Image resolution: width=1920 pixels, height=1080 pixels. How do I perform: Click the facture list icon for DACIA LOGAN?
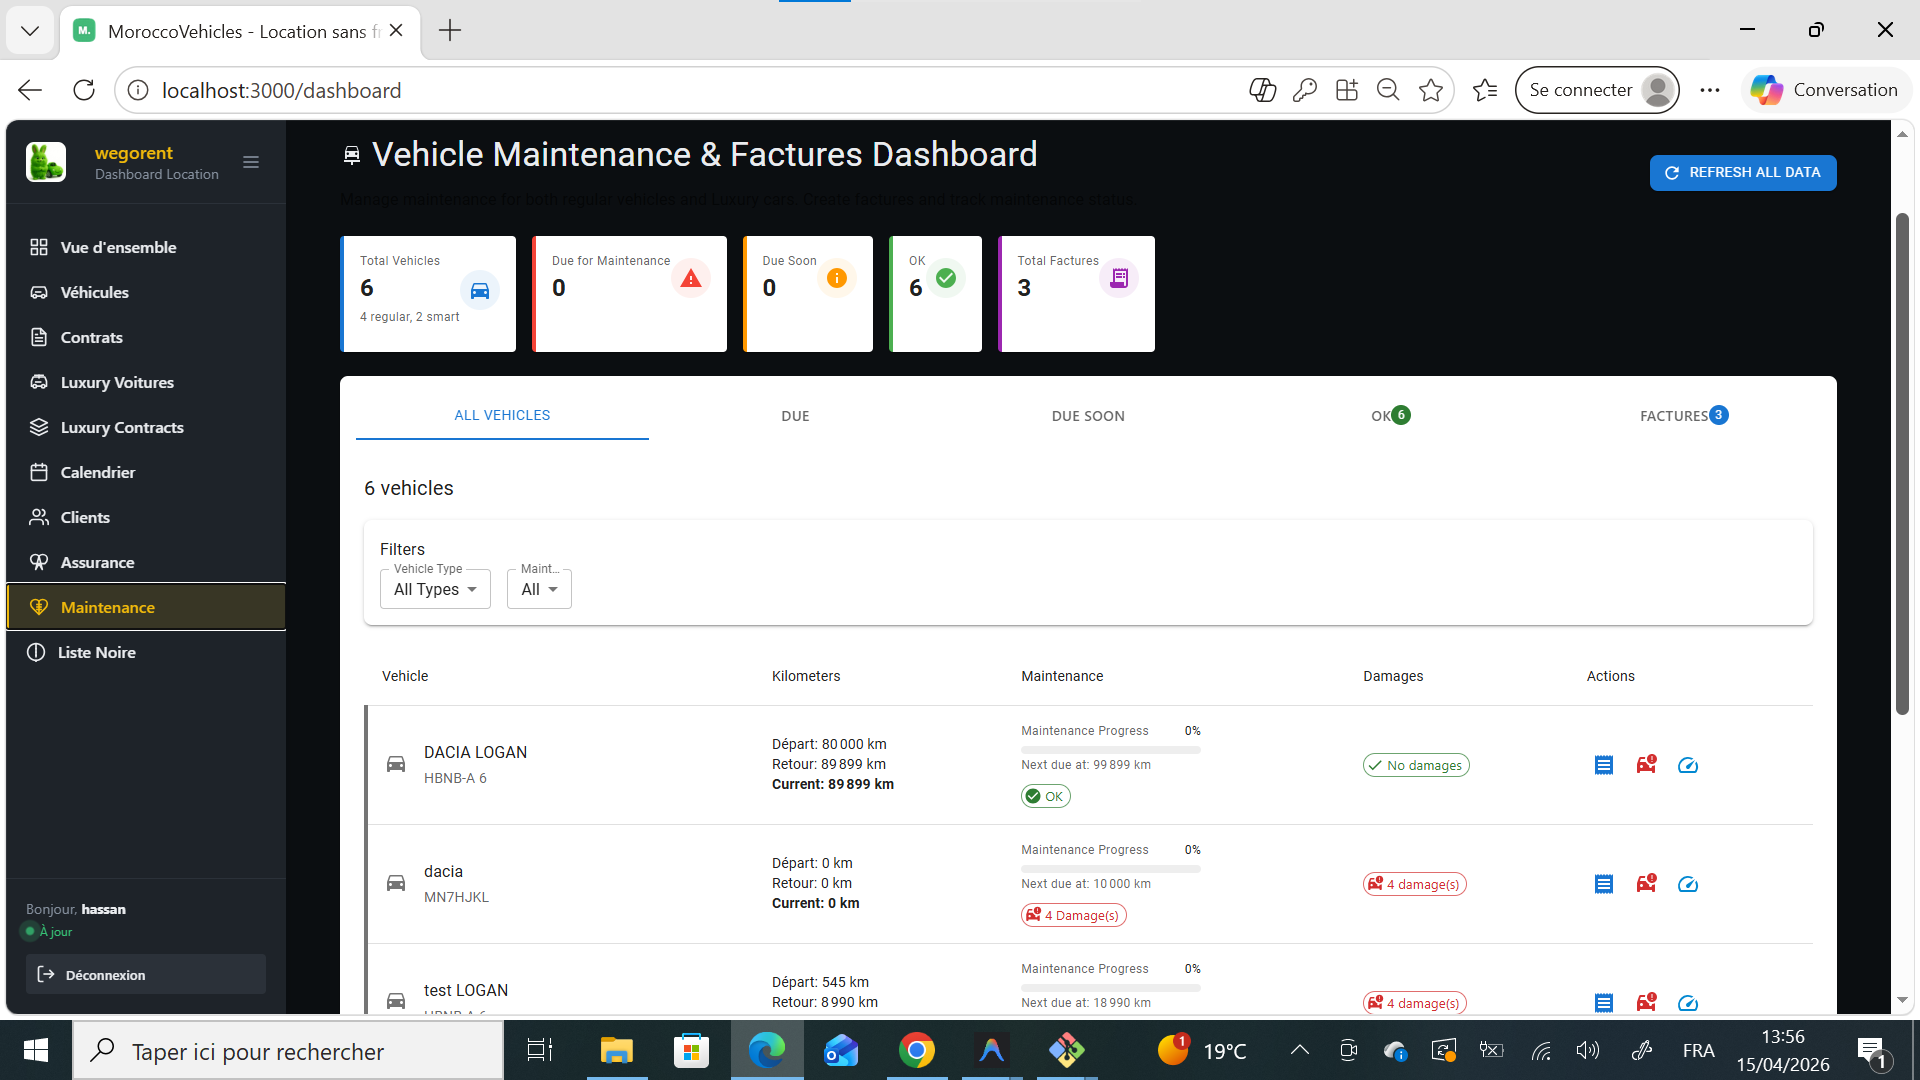tap(1603, 765)
